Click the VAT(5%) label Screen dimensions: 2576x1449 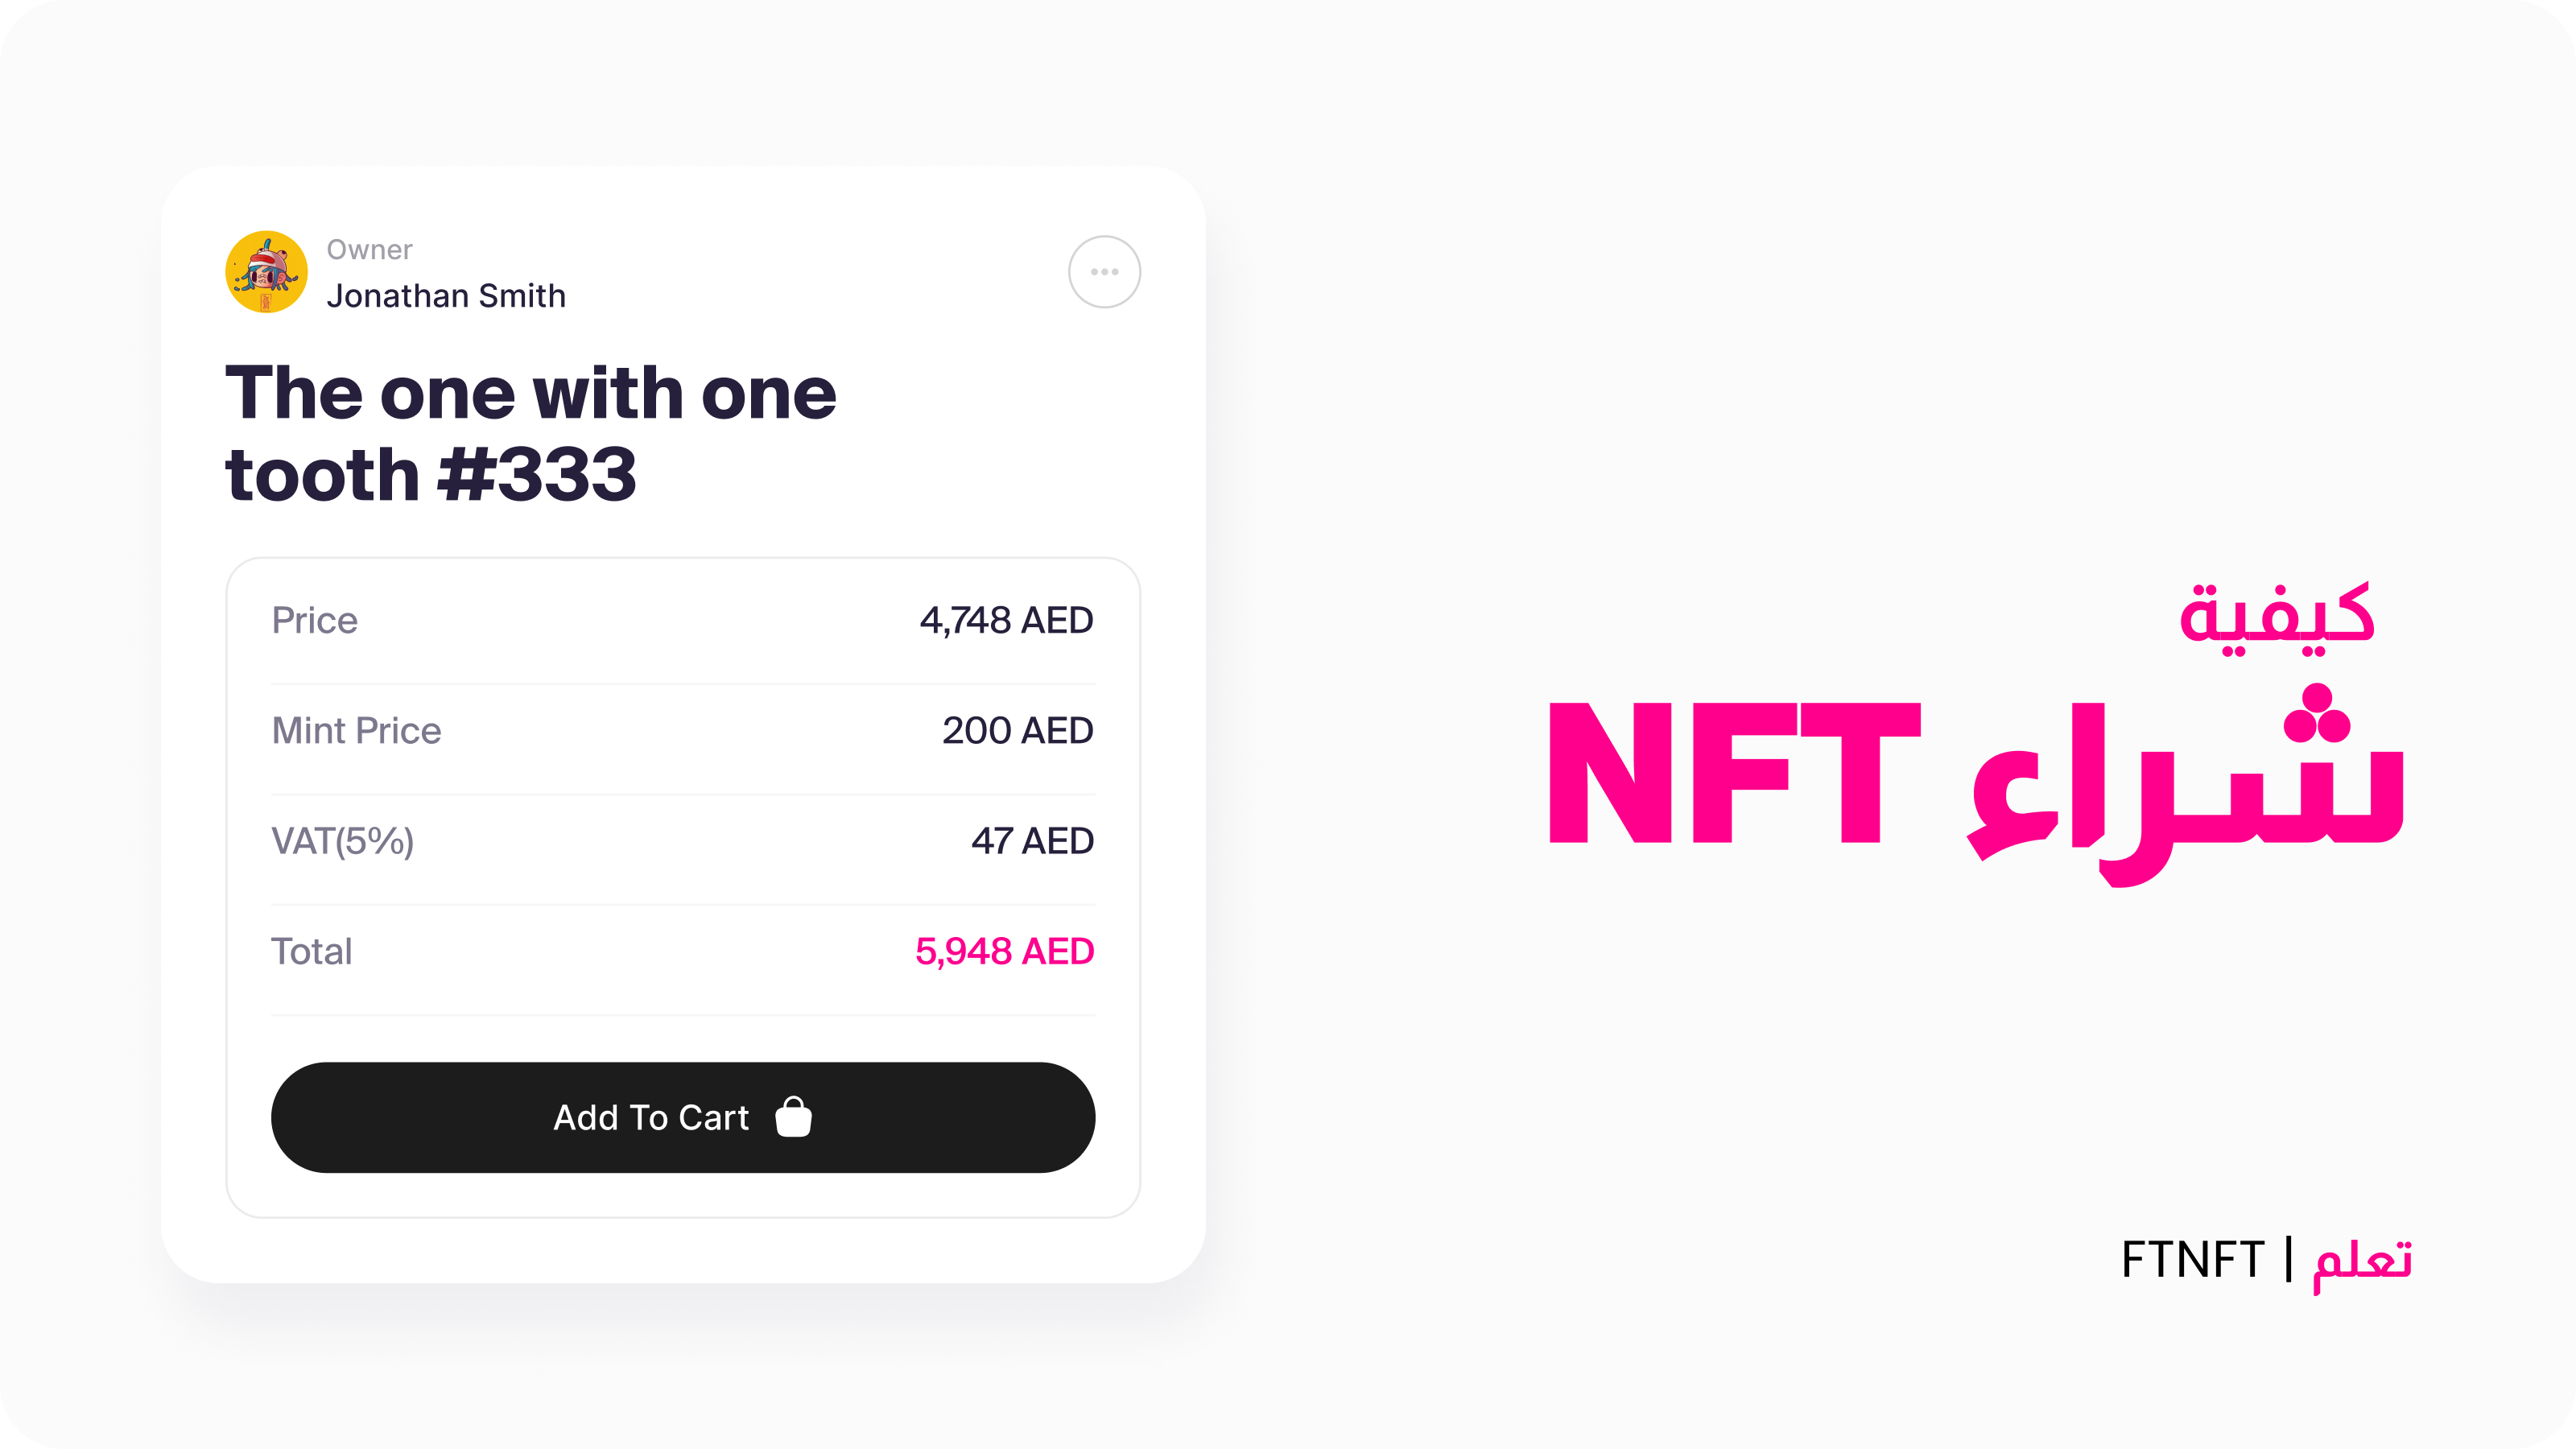tap(342, 841)
